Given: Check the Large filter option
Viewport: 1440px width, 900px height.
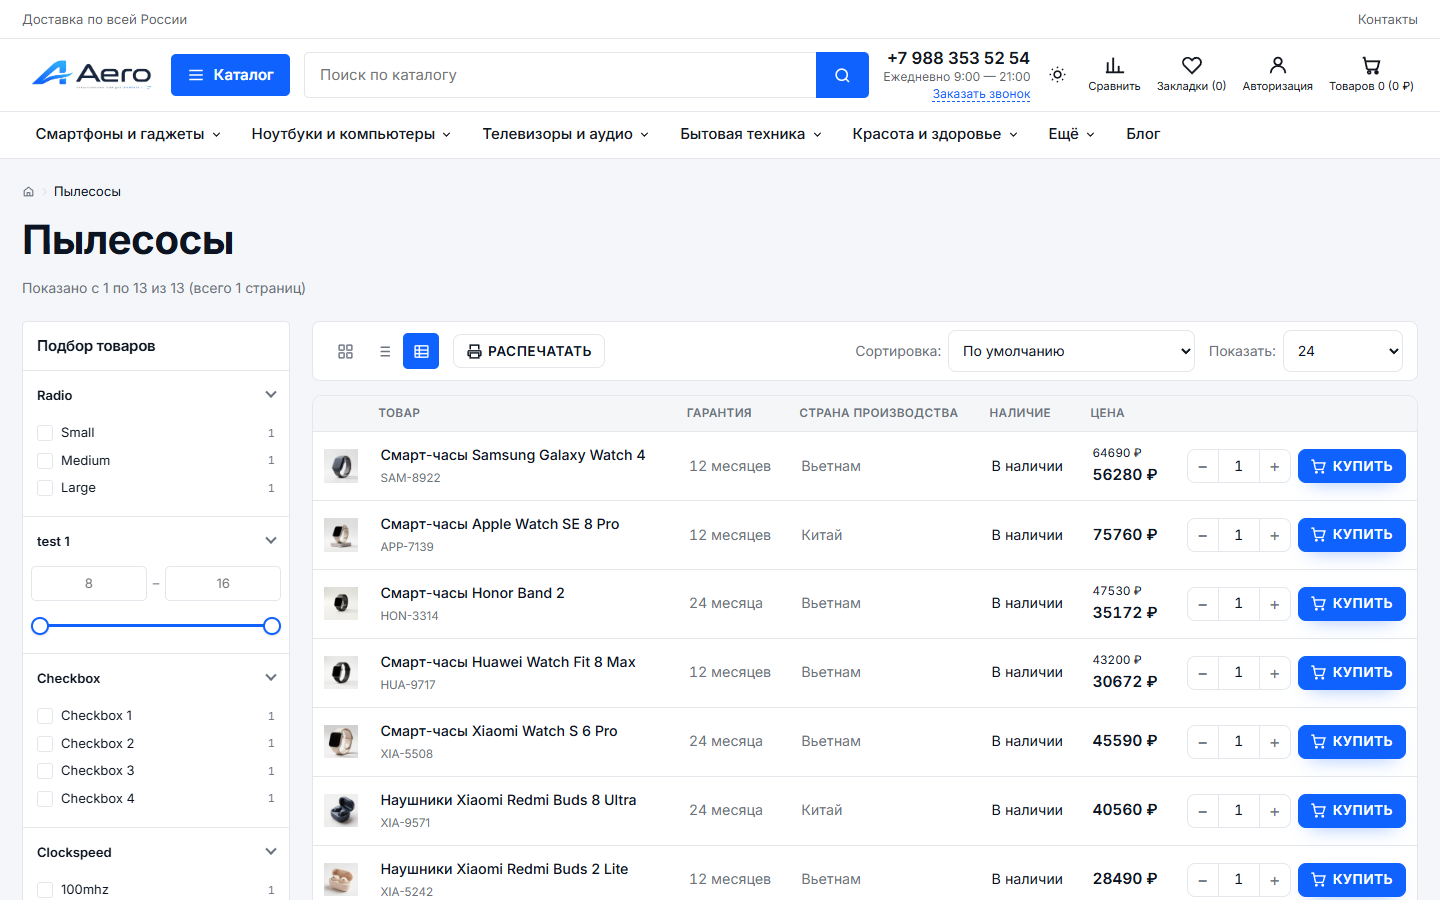Looking at the screenshot, I should point(45,488).
